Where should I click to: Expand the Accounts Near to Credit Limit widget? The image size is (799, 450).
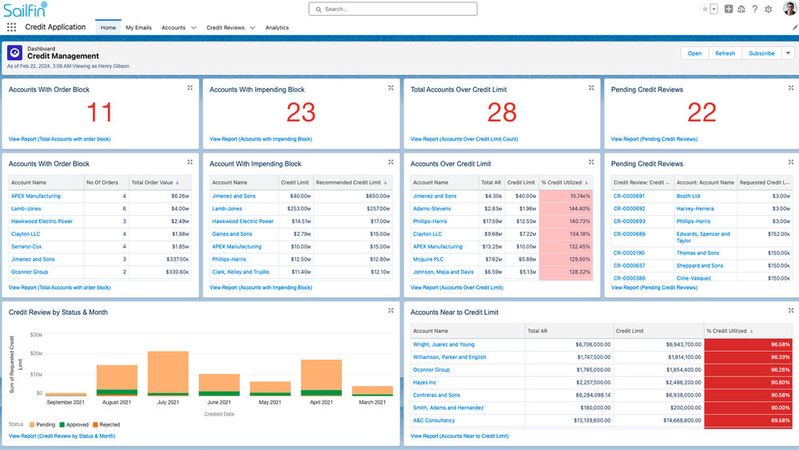tap(791, 312)
